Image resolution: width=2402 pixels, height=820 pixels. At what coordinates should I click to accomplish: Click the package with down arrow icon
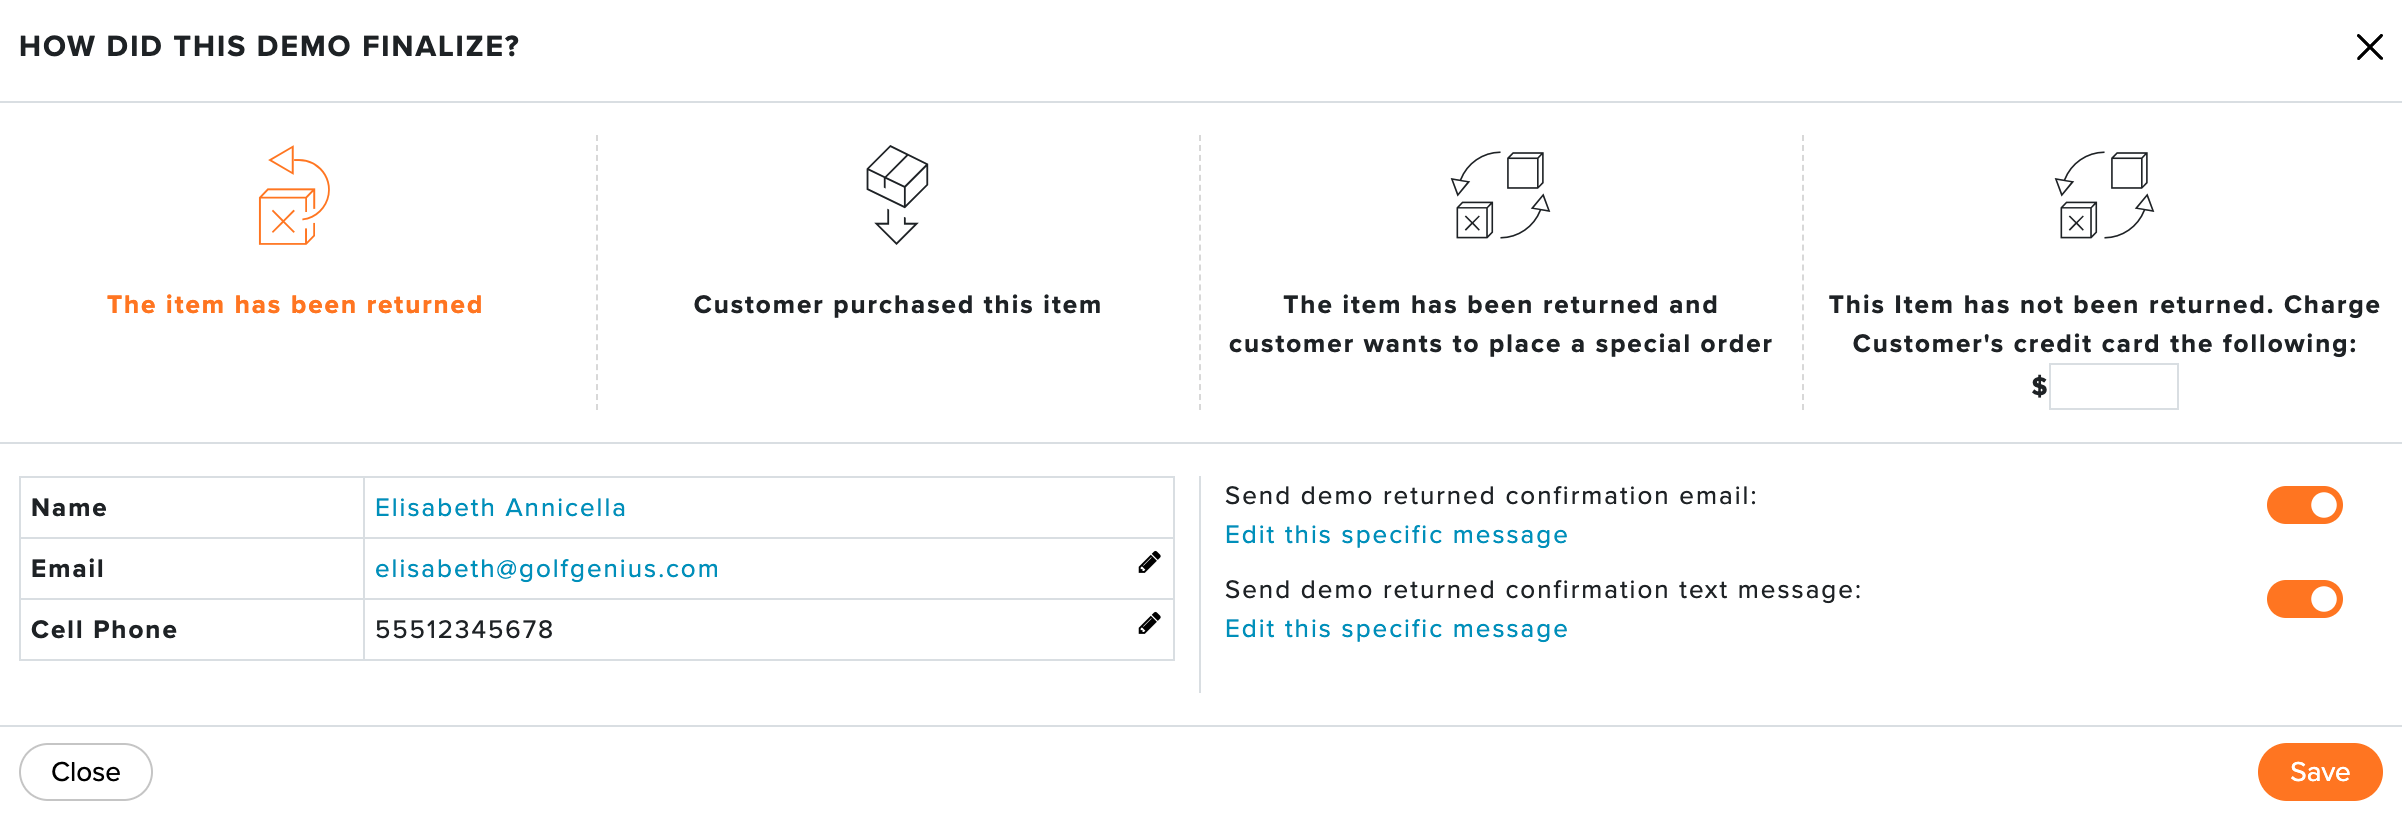[897, 195]
